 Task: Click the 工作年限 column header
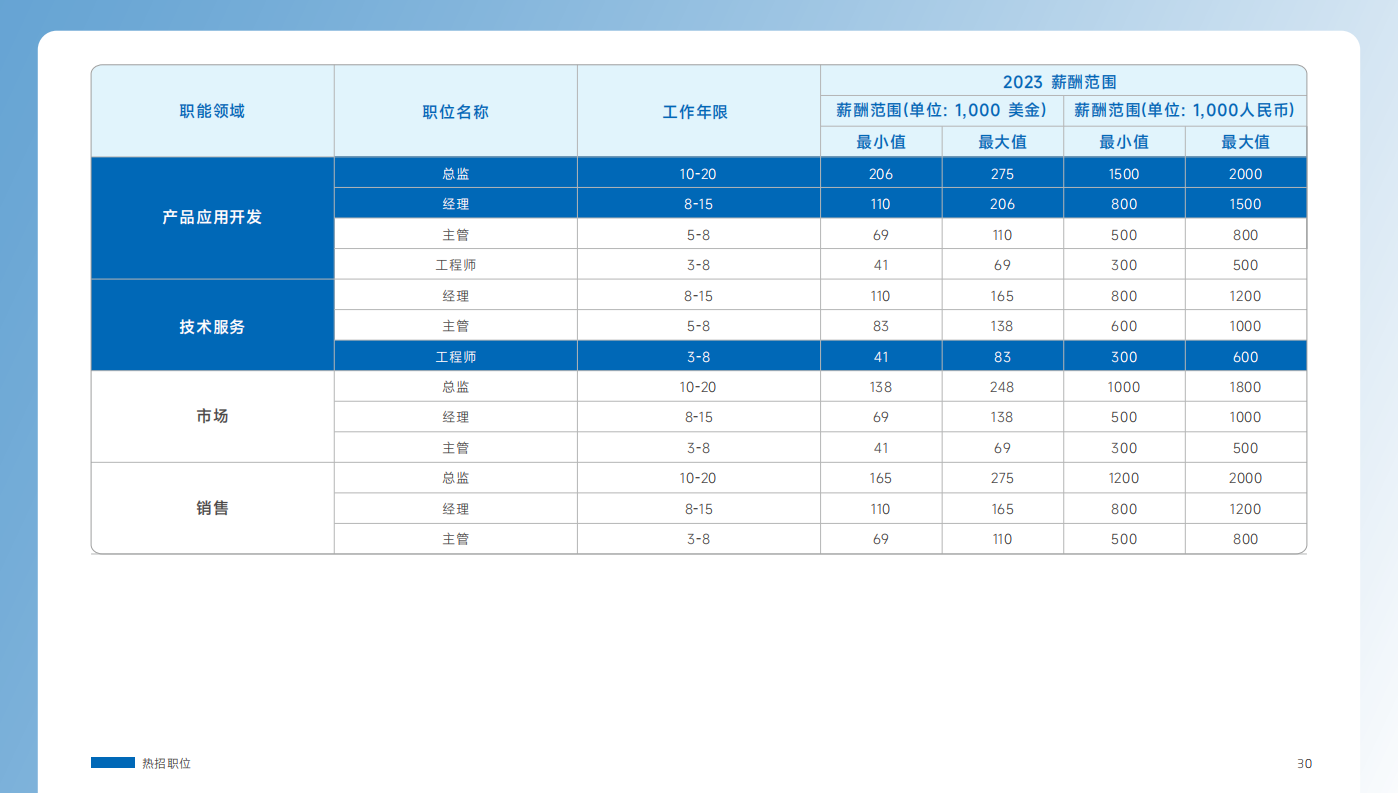tap(699, 111)
